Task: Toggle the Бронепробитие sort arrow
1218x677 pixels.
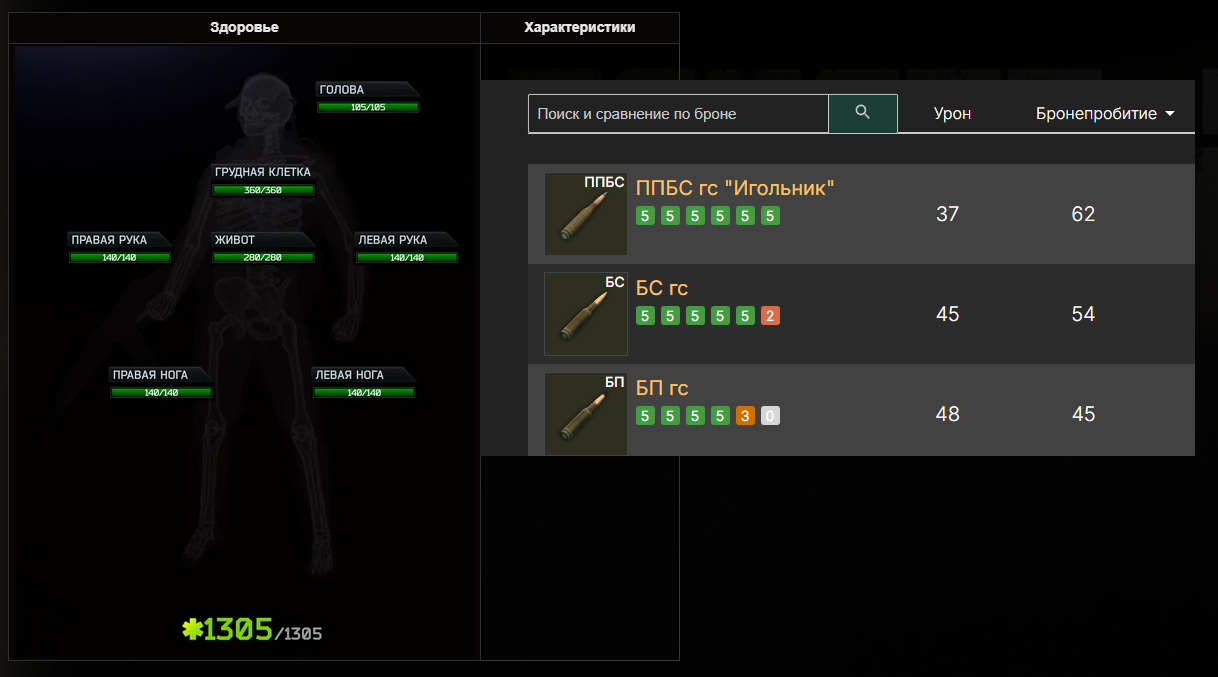Action: (x=1169, y=114)
